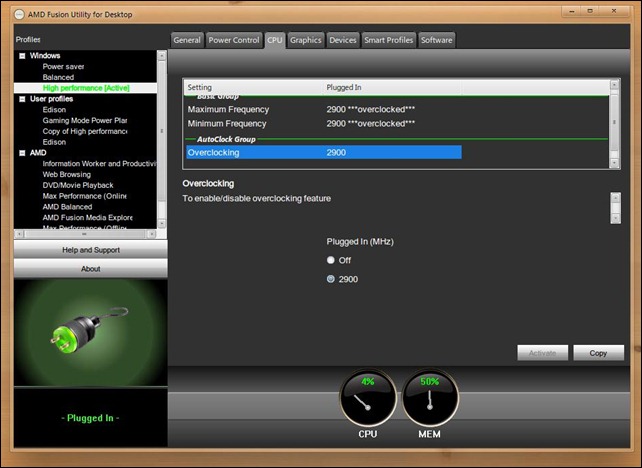
Task: Open the General tab
Action: point(187,40)
